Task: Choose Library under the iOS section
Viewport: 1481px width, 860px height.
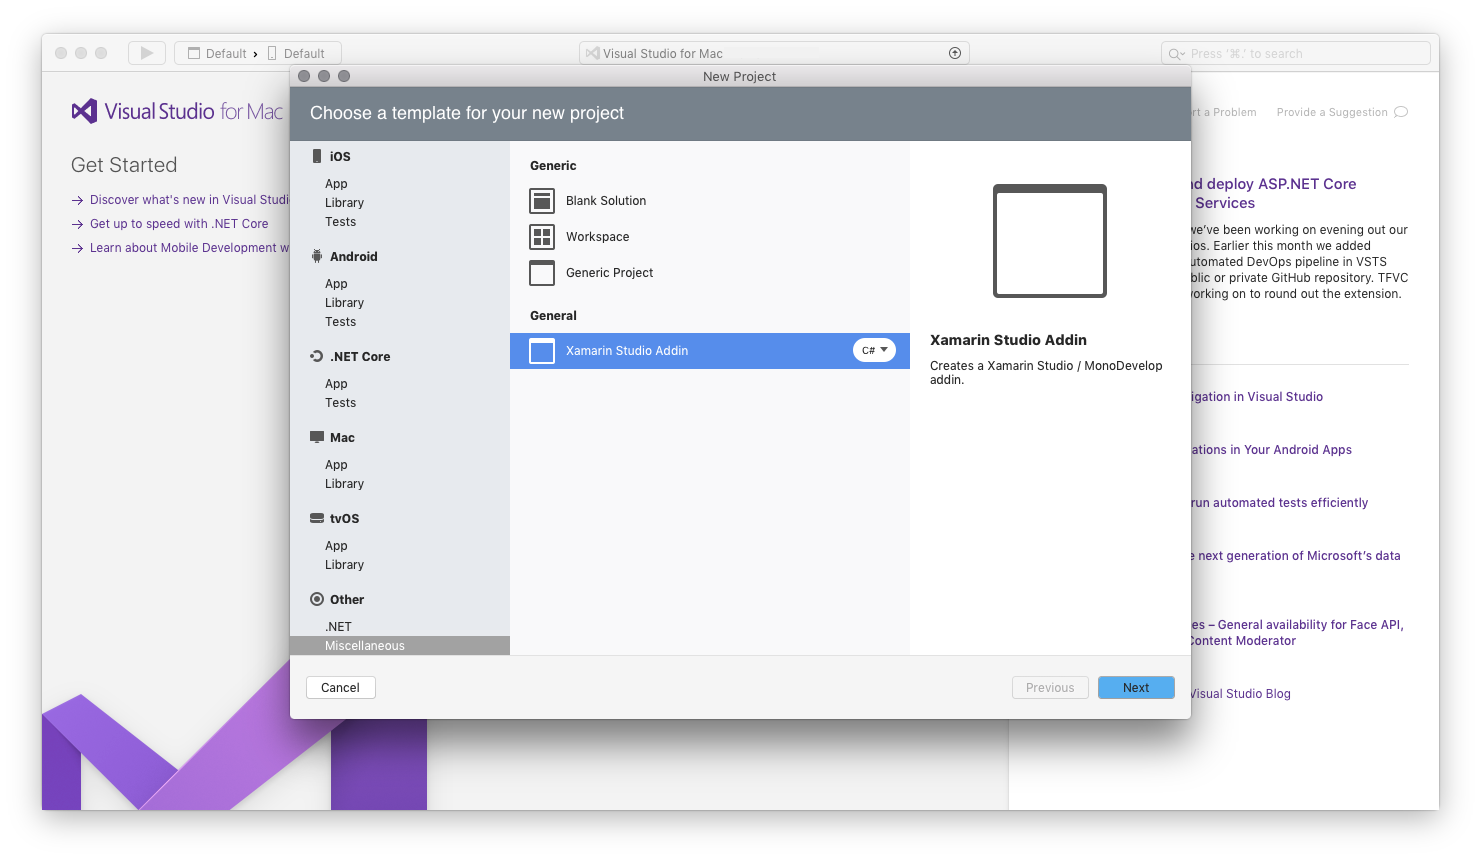Action: tap(344, 203)
